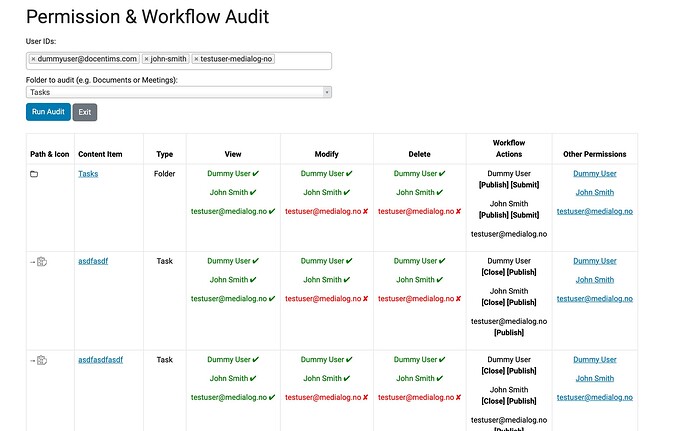This screenshot has width=690, height=431.
Task: Remove the dummyuser@docentims.com tag
Action: [33, 59]
